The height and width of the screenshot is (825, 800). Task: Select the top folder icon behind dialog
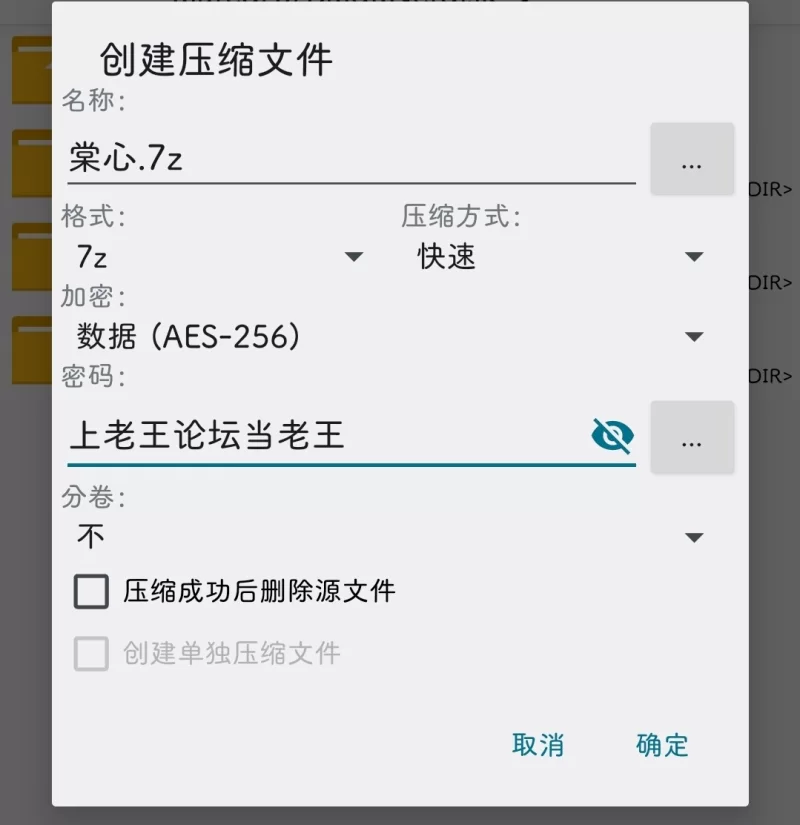(32, 70)
